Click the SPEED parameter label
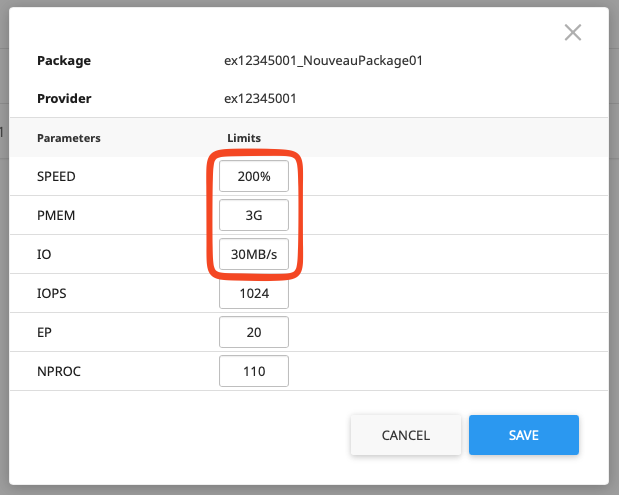The width and height of the screenshot is (619, 495). [x=57, y=177]
